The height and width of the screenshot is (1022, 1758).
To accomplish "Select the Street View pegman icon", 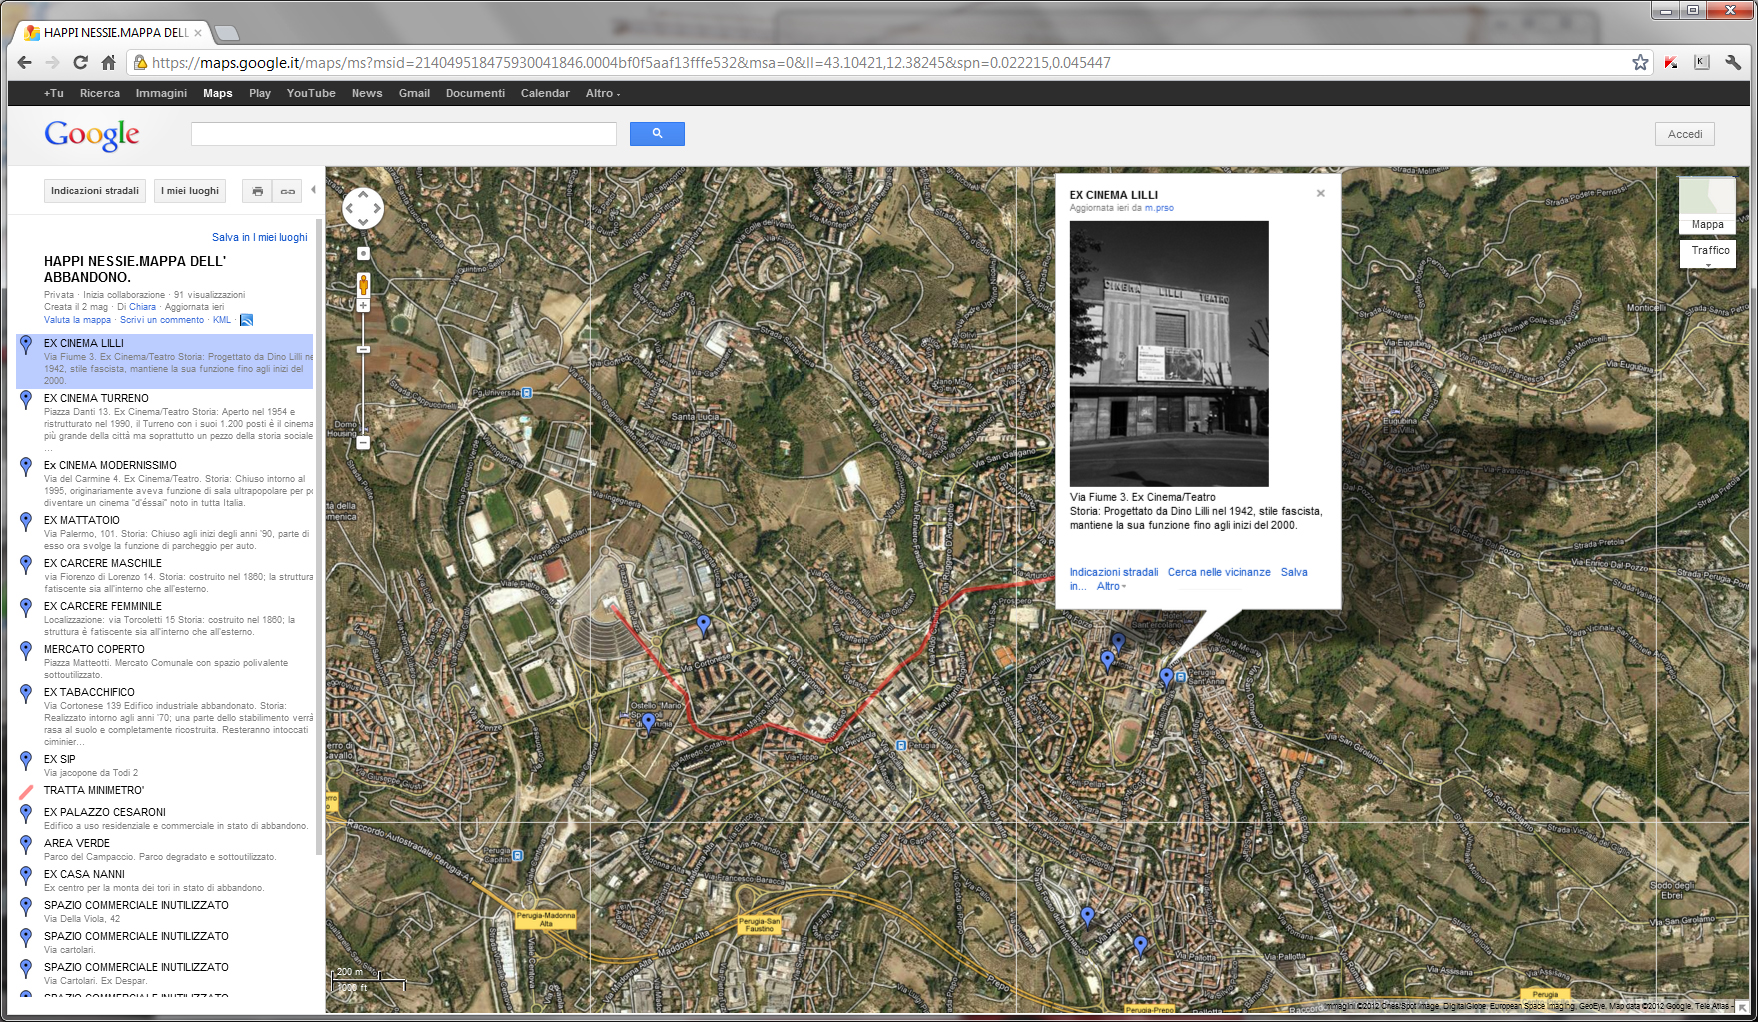I will click(363, 284).
